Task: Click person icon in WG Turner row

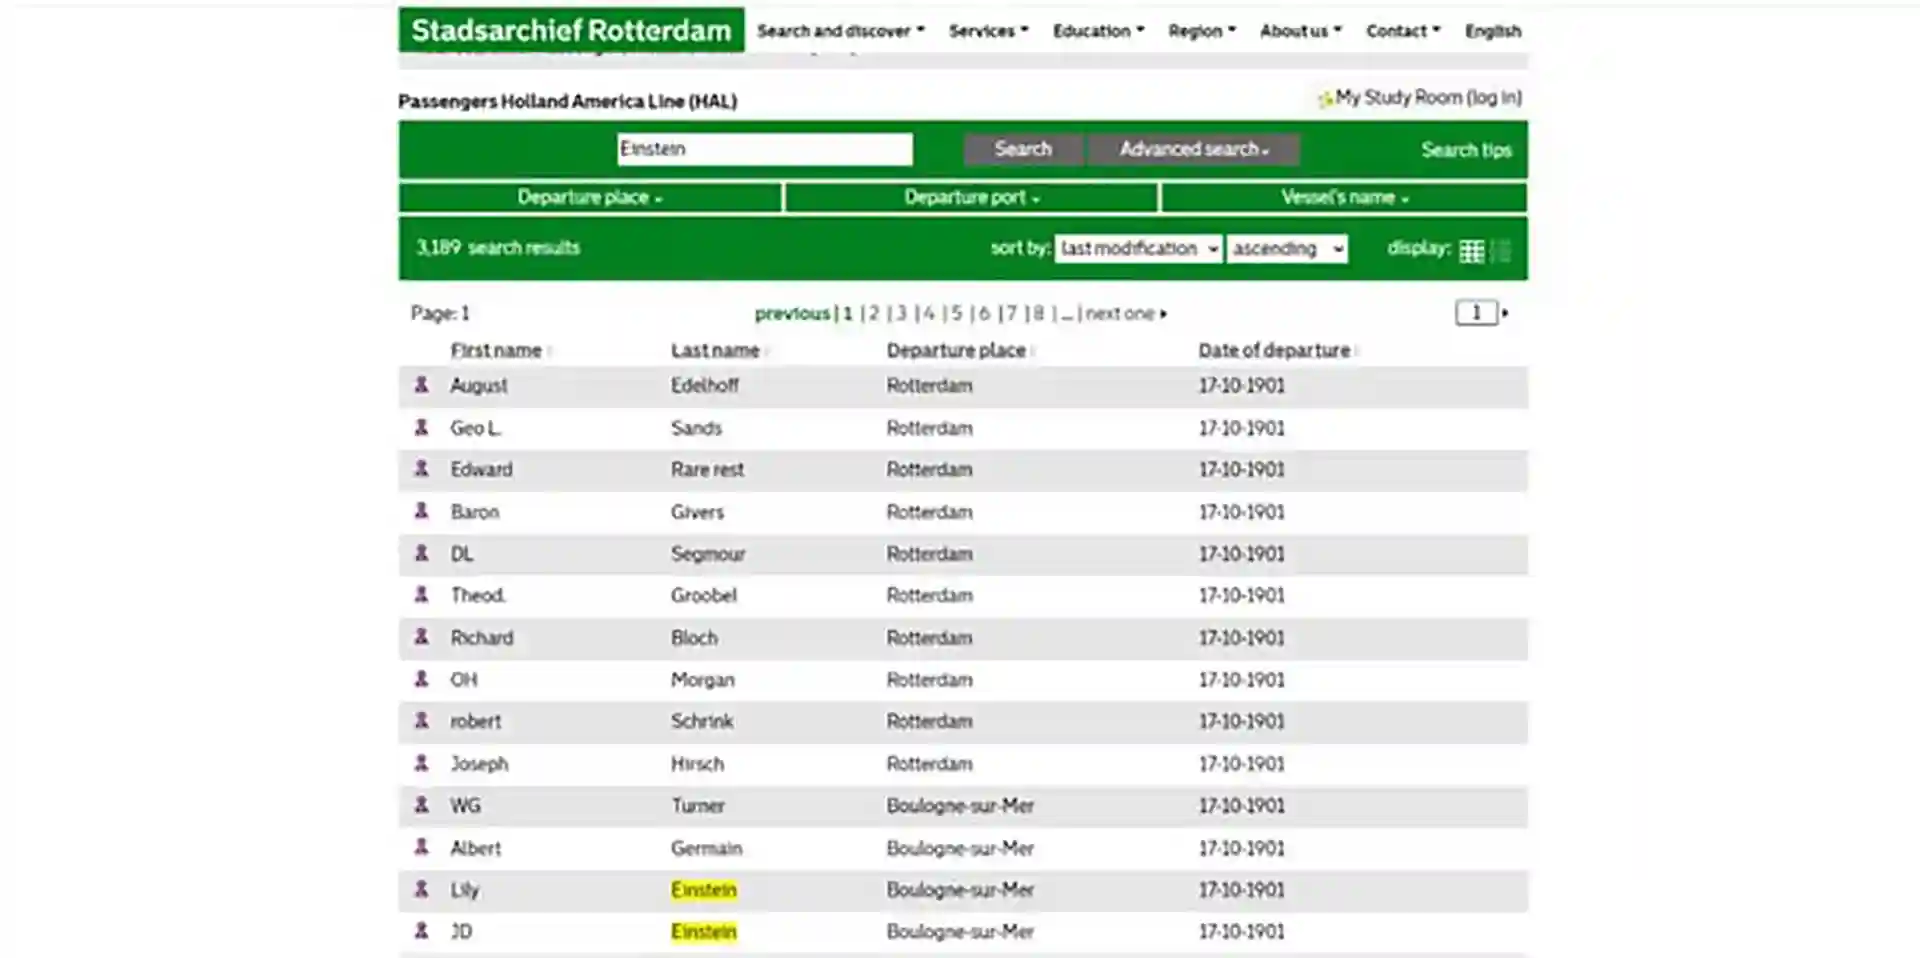Action: 421,805
